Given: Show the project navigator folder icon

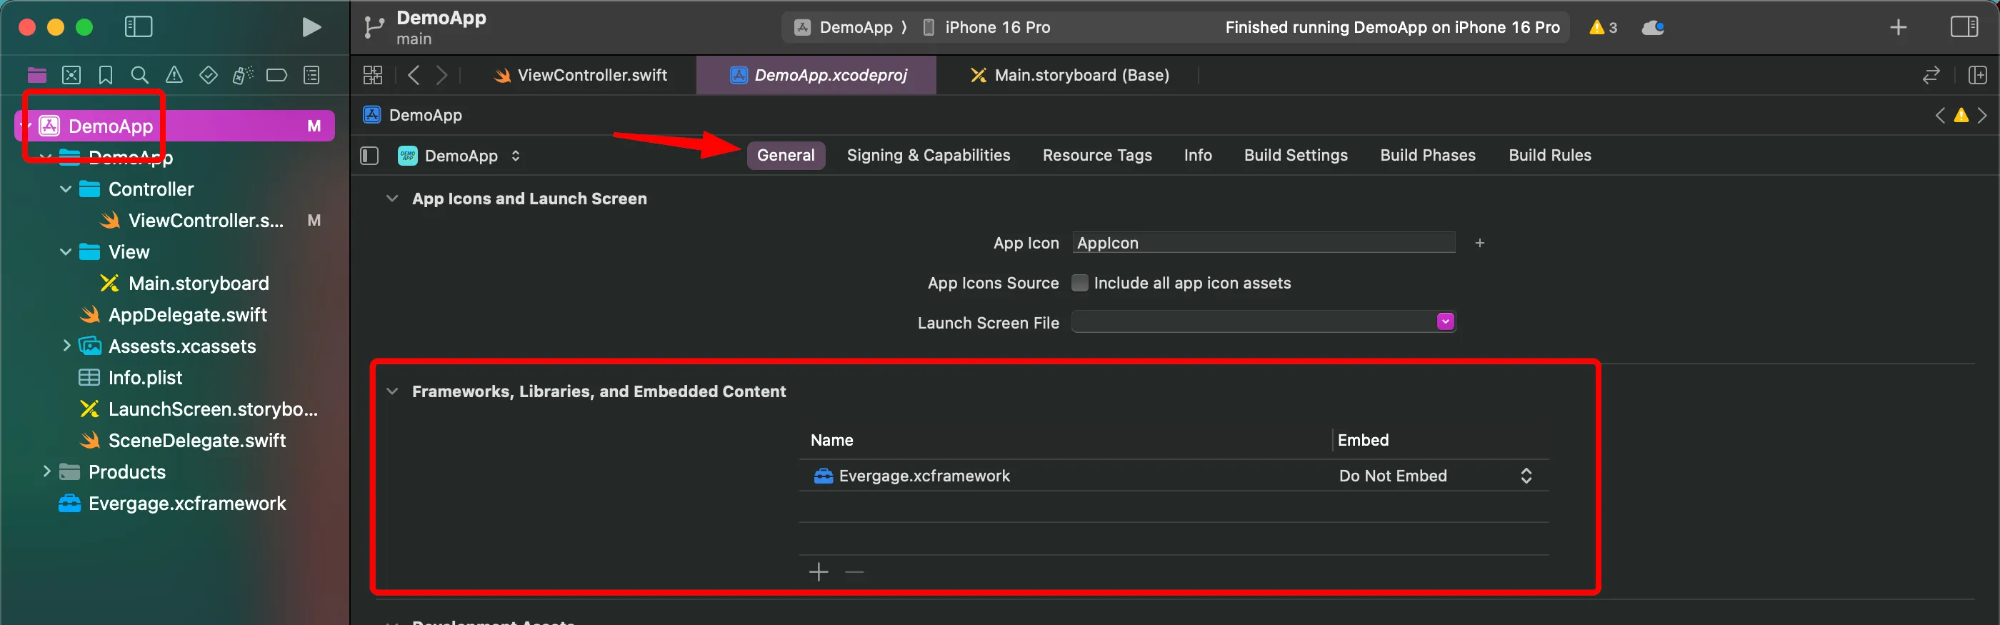Looking at the screenshot, I should (37, 75).
